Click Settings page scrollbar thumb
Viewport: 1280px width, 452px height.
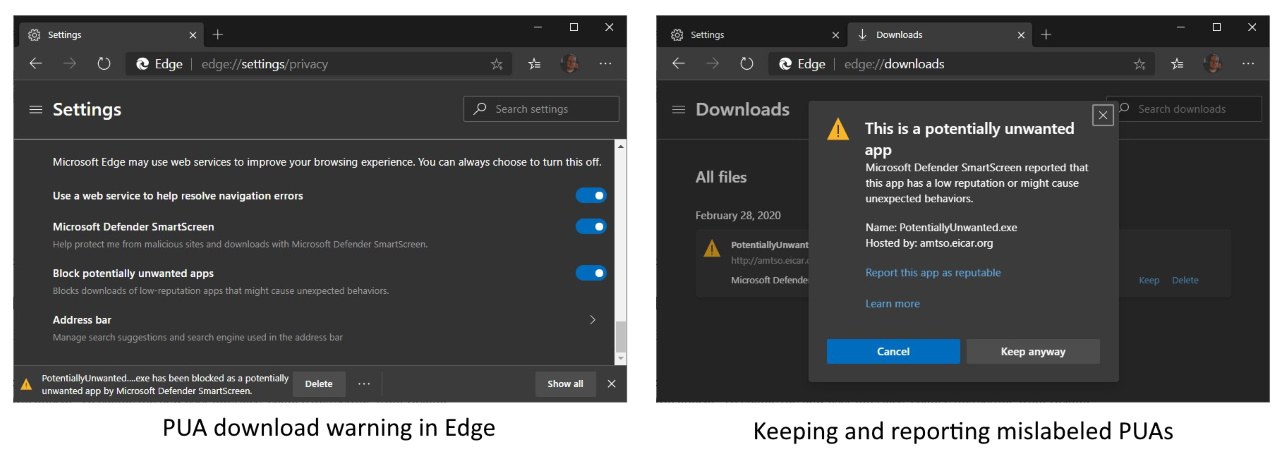pyautogui.click(x=620, y=336)
